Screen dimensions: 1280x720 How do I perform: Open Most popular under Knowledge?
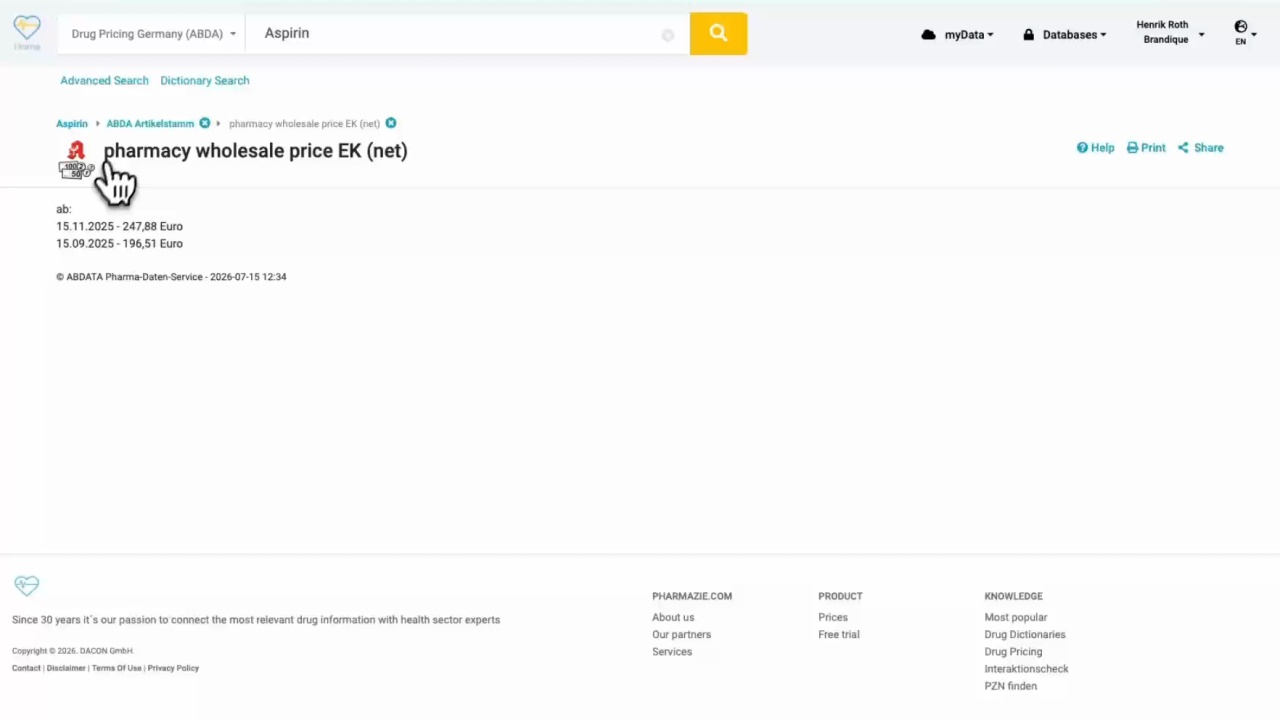[x=1016, y=618]
